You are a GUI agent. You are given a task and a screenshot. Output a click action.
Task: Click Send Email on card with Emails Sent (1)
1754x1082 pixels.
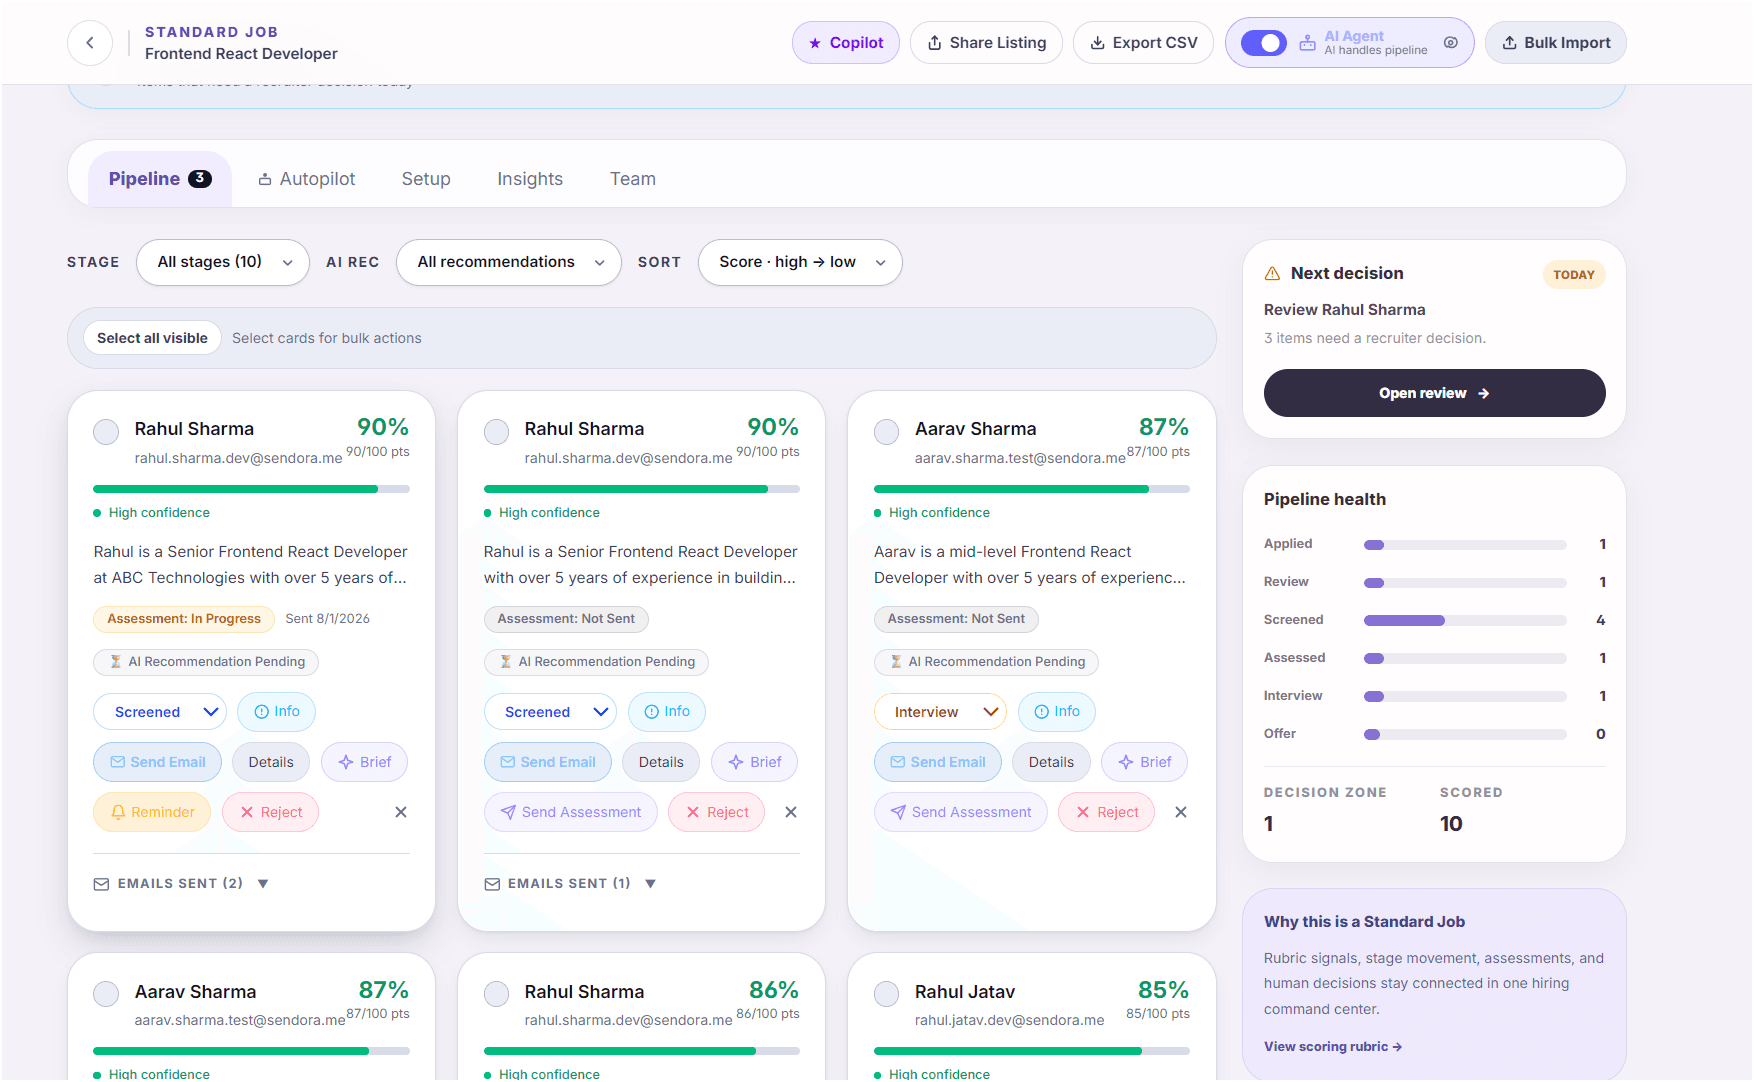pos(547,762)
